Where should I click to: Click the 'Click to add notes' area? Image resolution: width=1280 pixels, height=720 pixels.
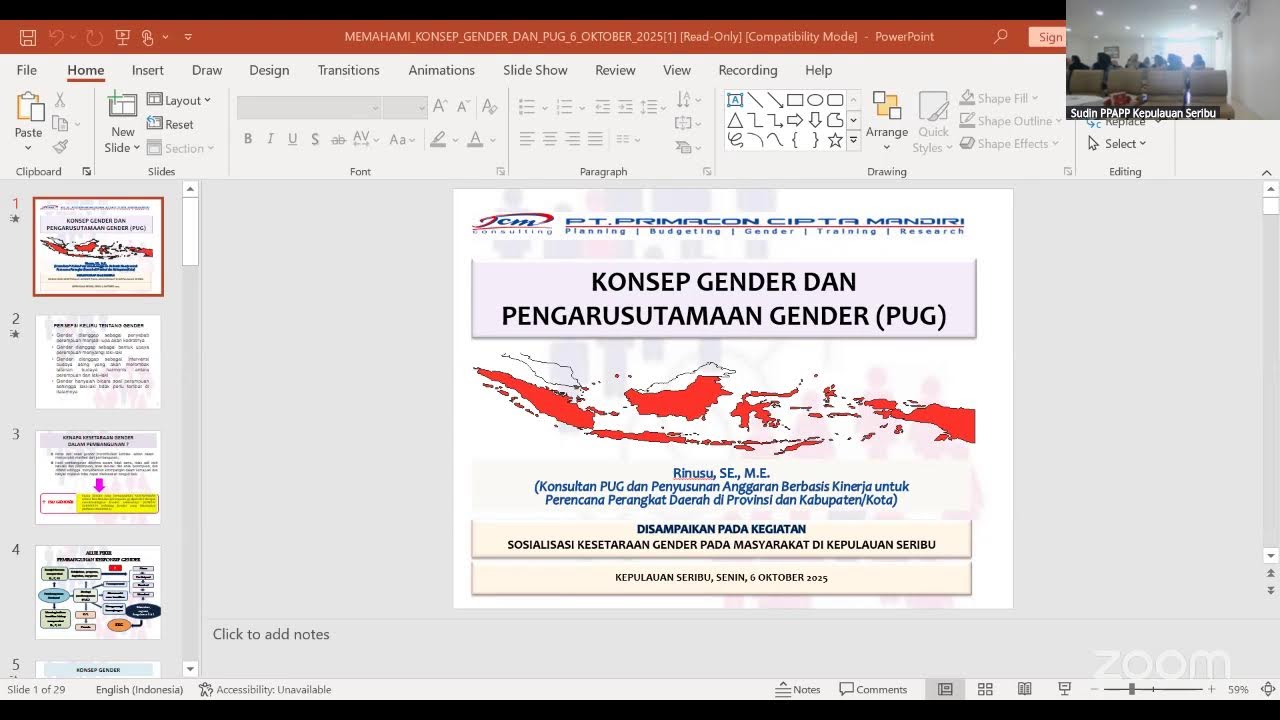[271, 634]
